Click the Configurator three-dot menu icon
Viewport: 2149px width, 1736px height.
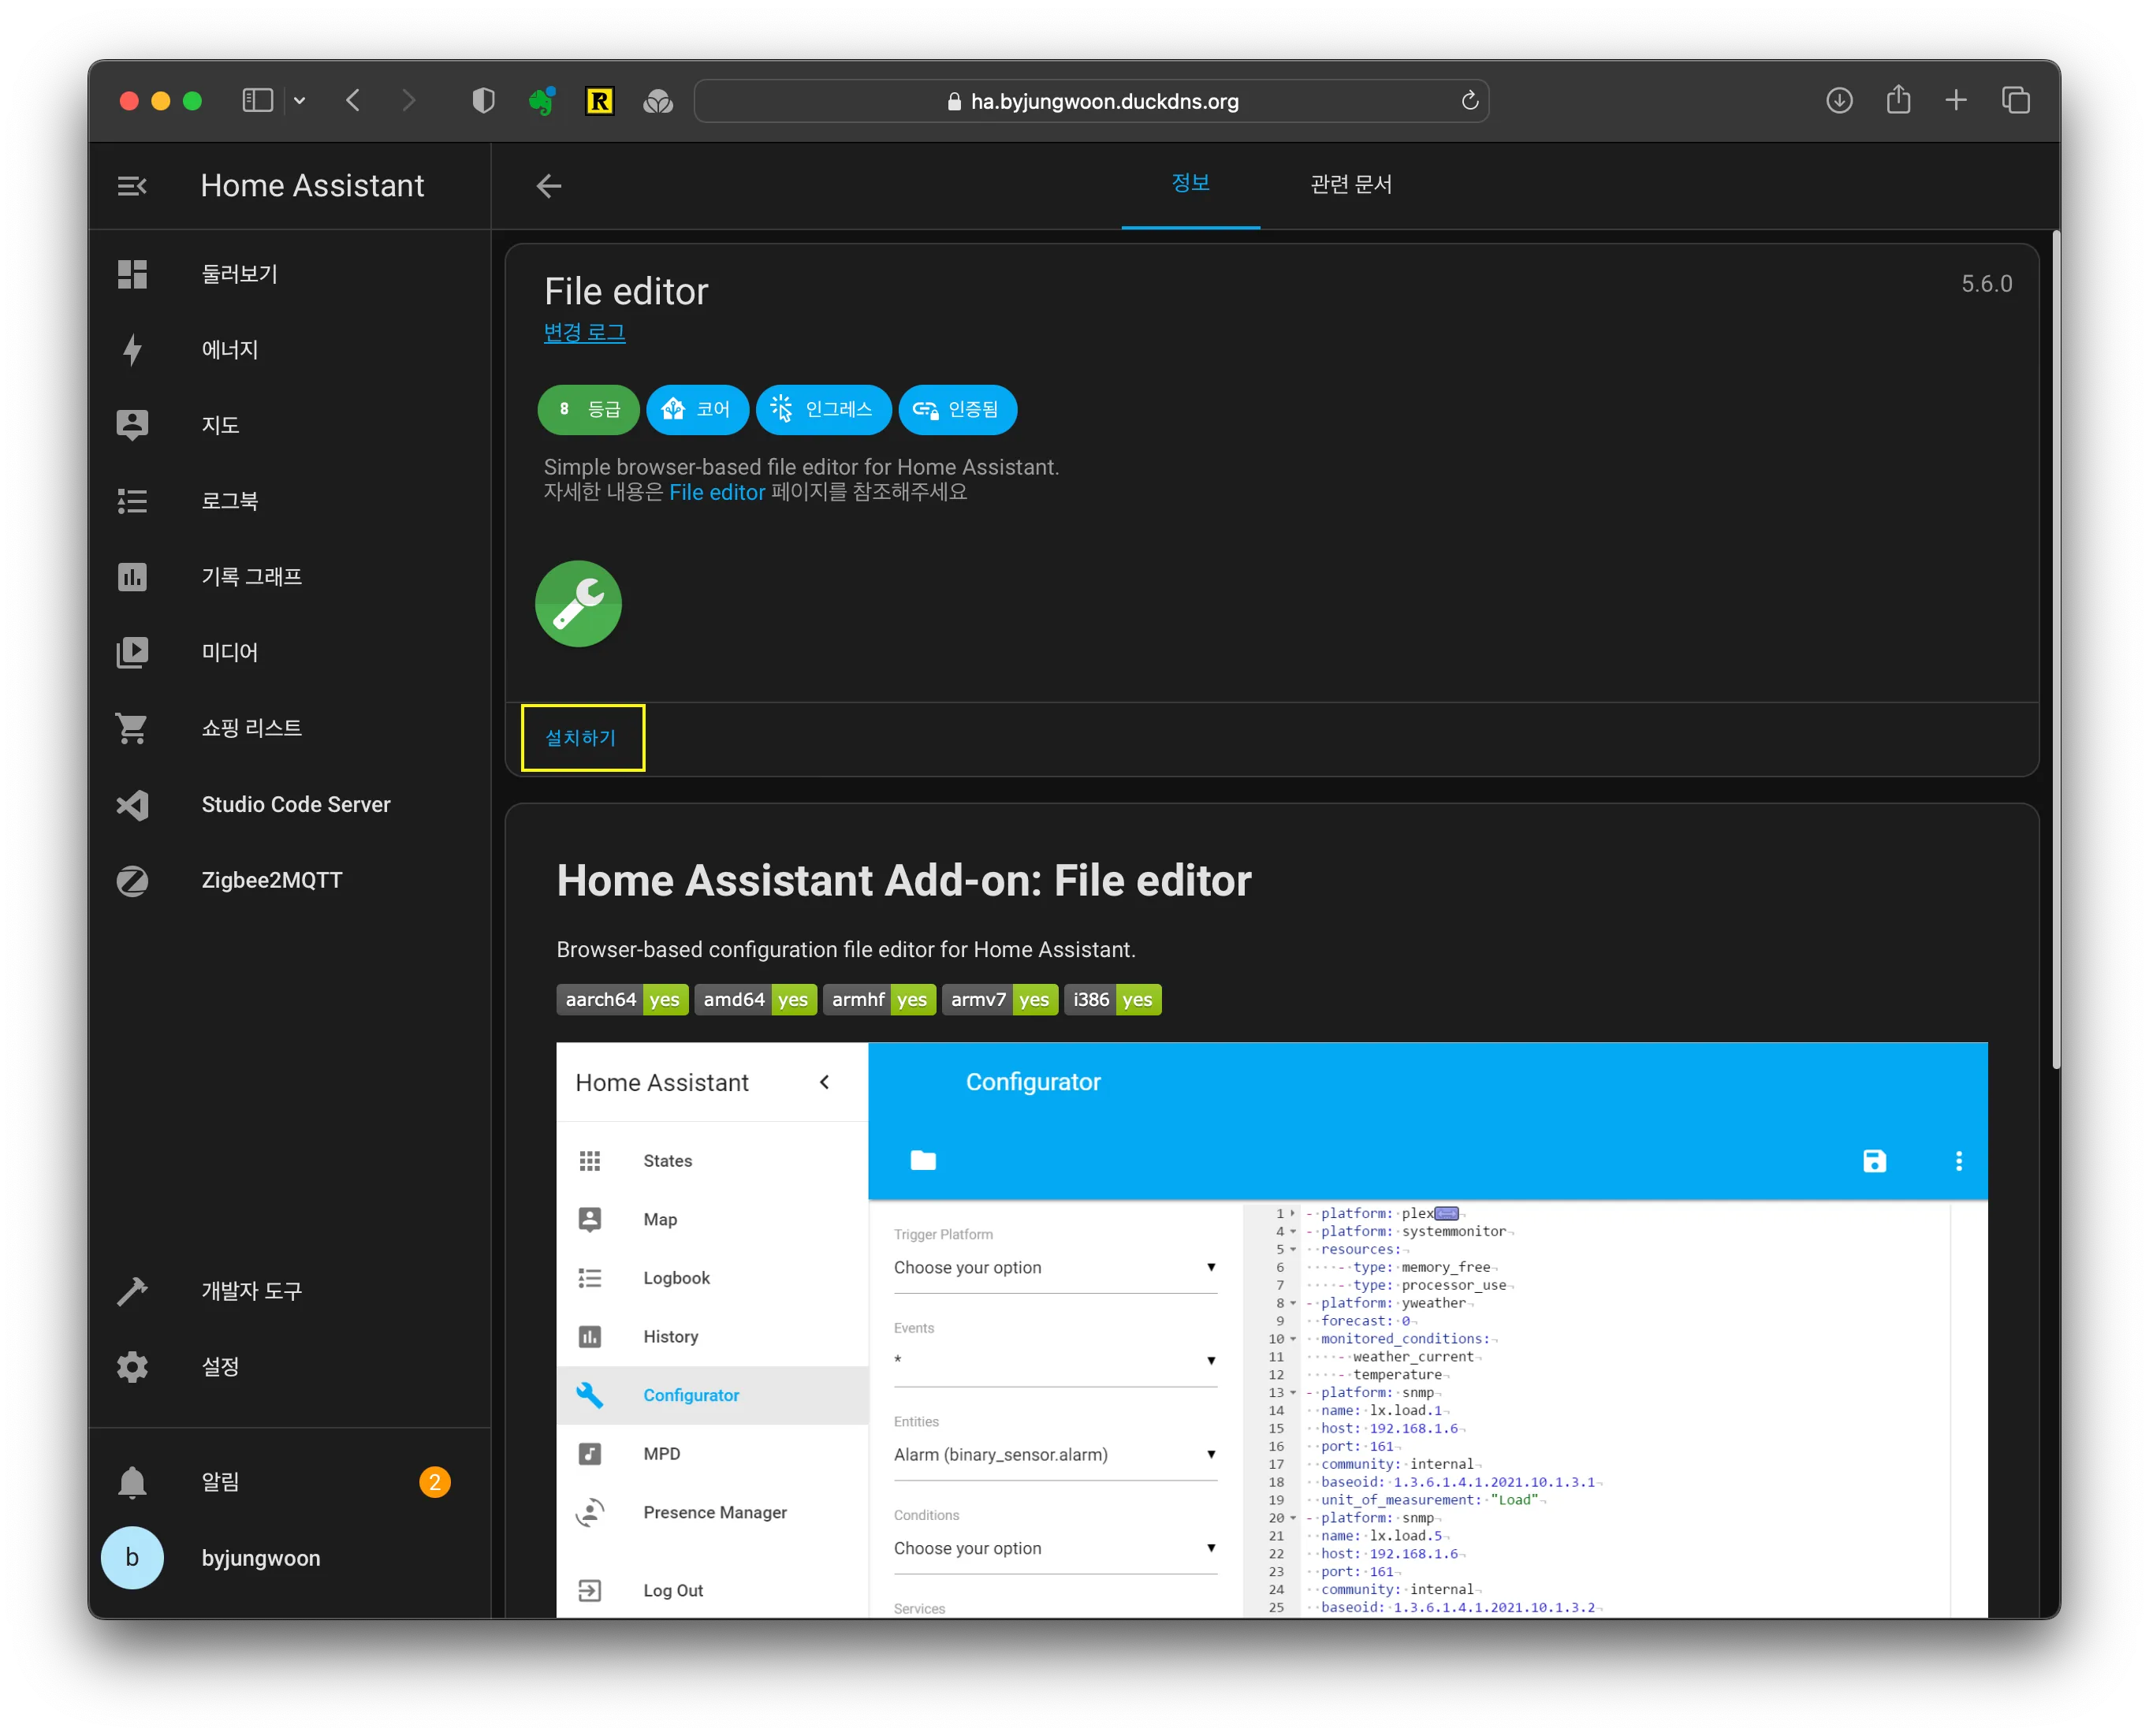pos(1958,1161)
